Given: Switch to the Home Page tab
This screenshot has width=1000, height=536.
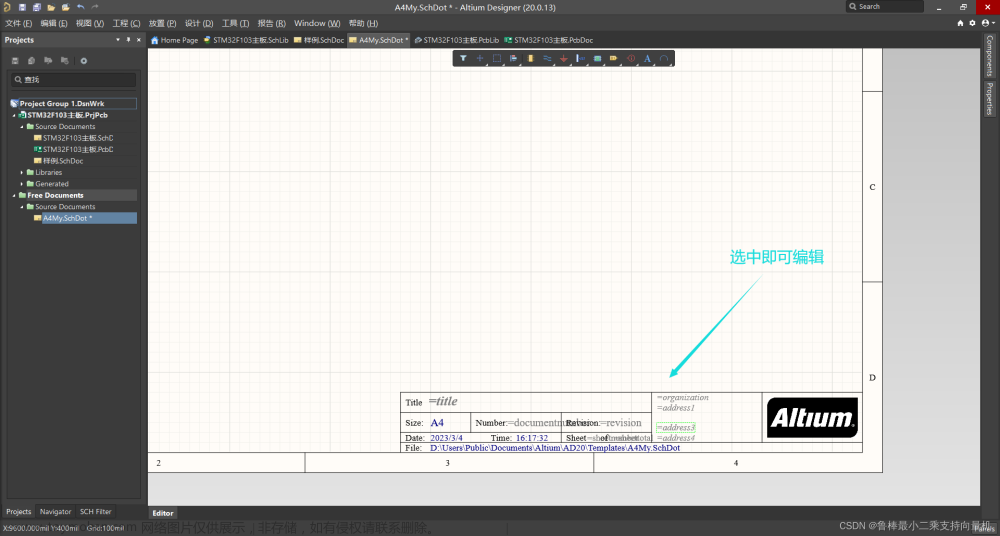Looking at the screenshot, I should 174,40.
